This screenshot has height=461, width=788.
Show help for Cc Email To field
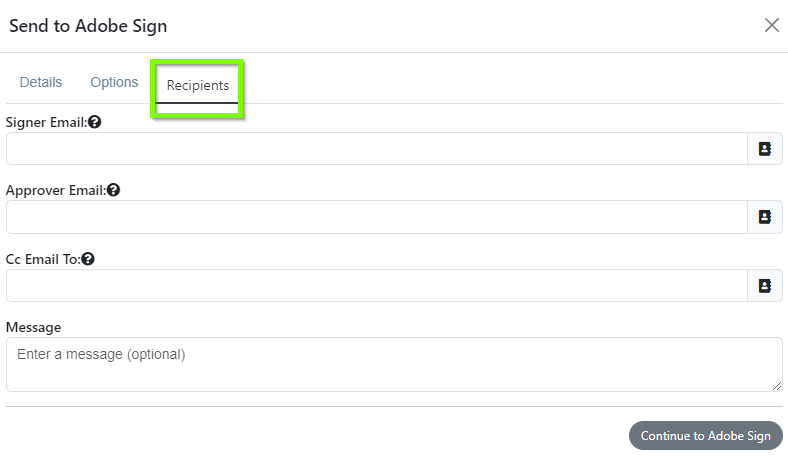point(88,259)
